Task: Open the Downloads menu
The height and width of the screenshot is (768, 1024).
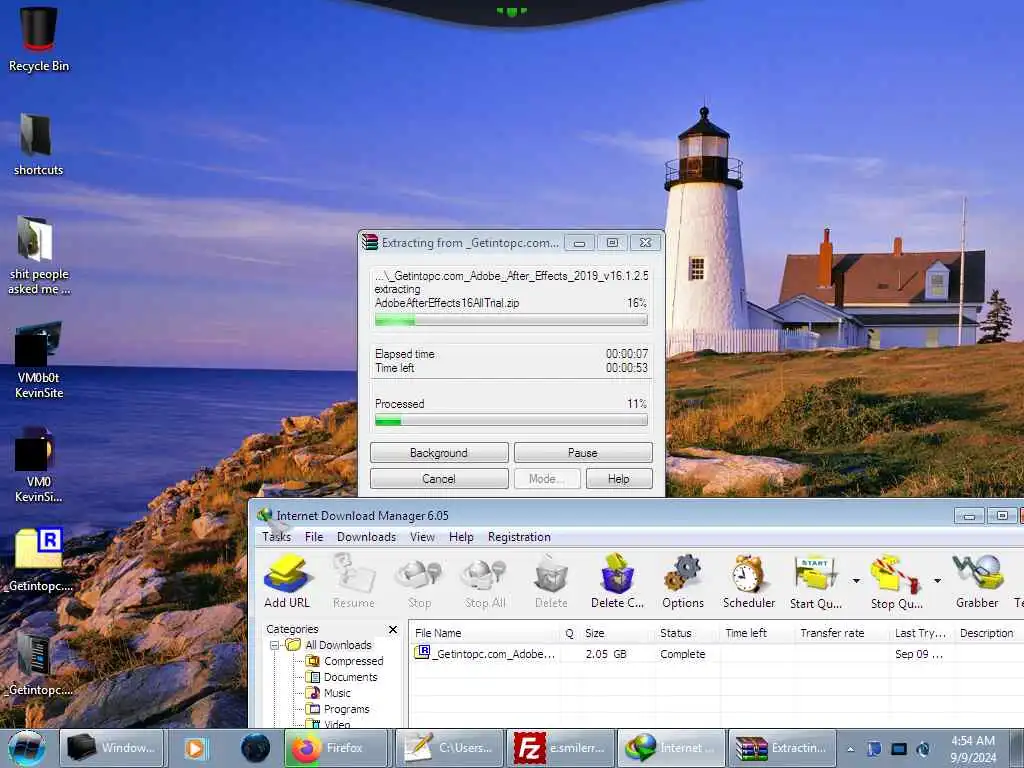Action: click(366, 537)
